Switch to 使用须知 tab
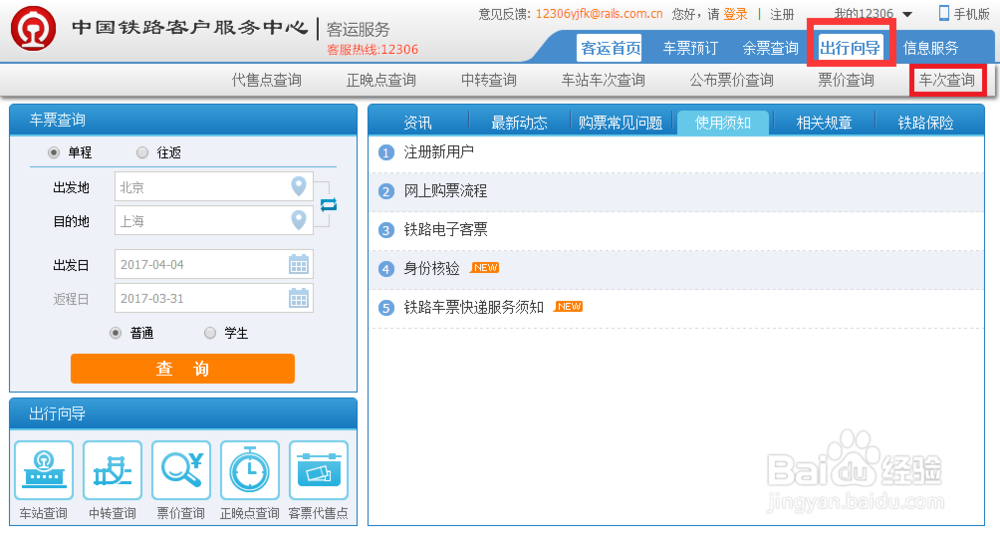Image resolution: width=1000 pixels, height=536 pixels. point(723,123)
